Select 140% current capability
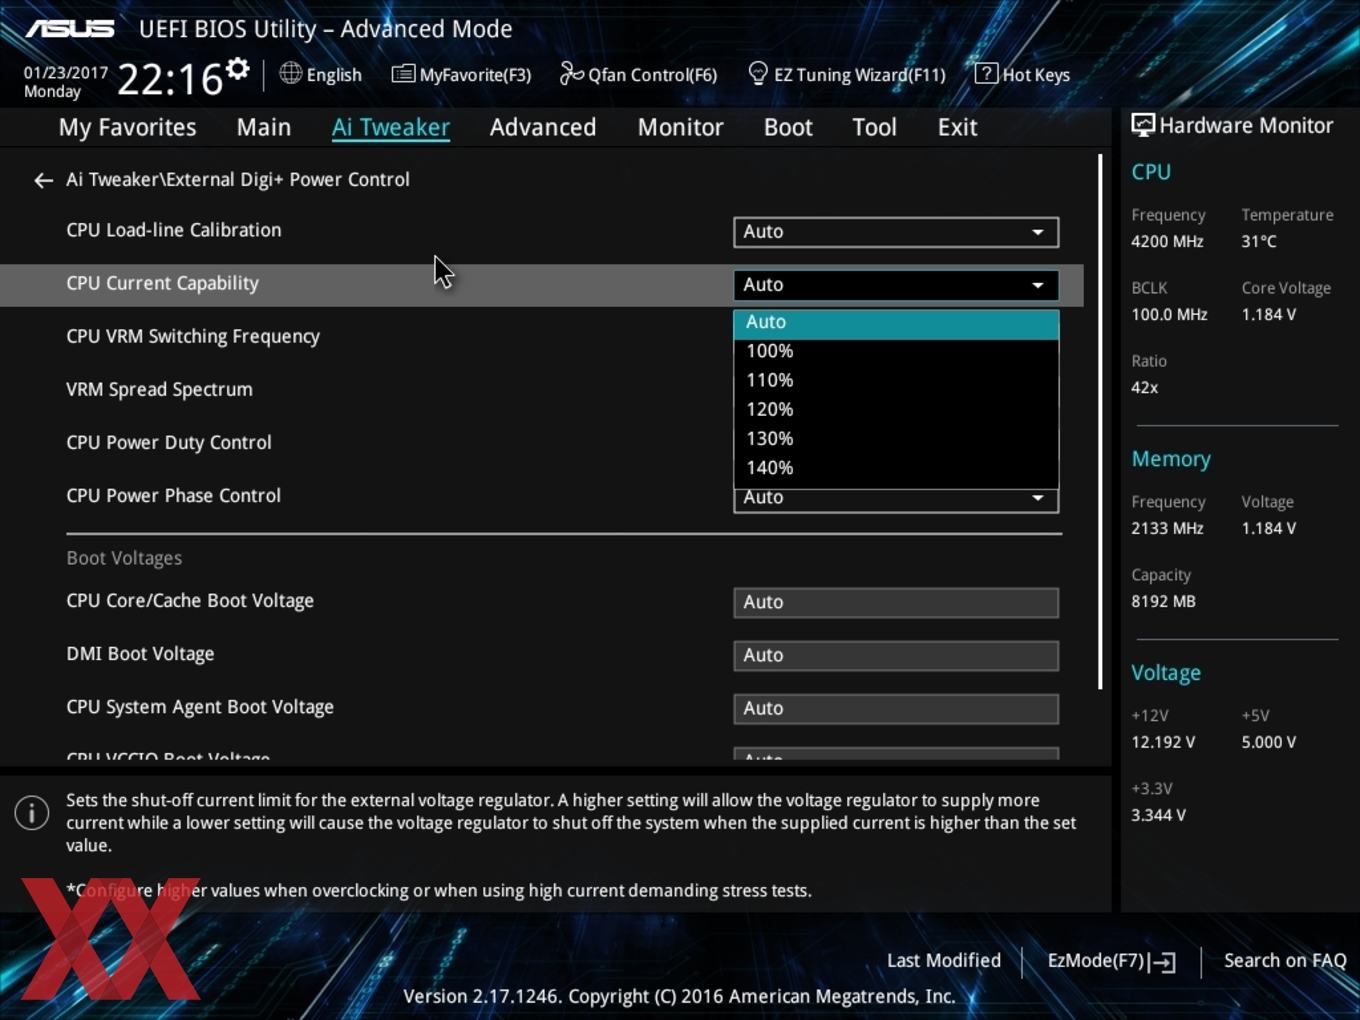Image resolution: width=1360 pixels, height=1020 pixels. pos(896,467)
